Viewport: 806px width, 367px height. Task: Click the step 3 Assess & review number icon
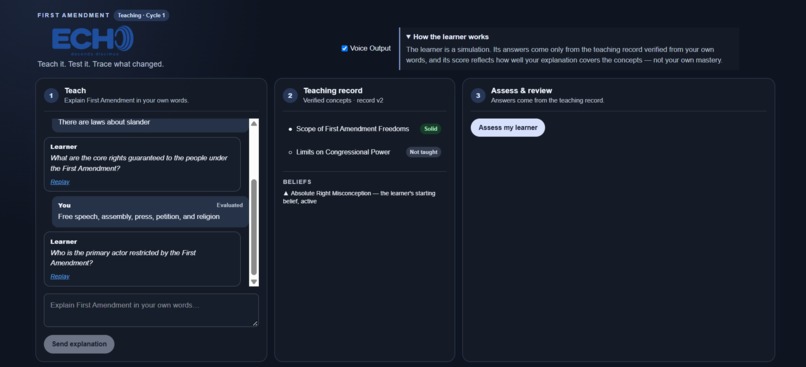coord(478,96)
